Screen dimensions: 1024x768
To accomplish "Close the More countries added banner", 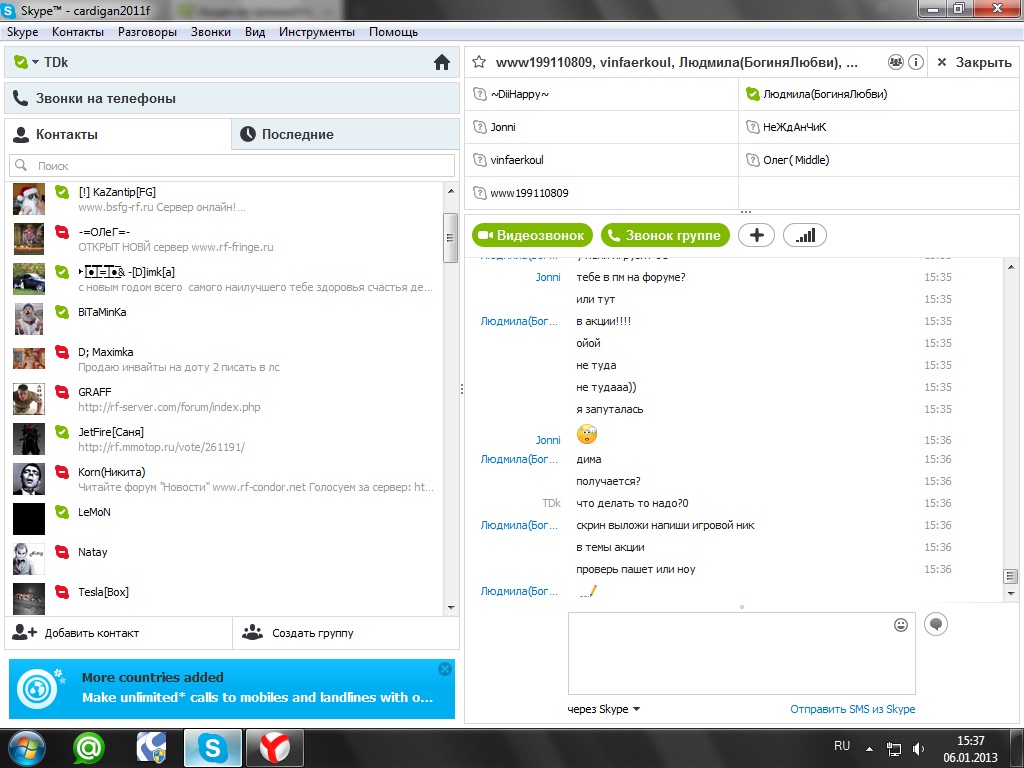I will coord(445,669).
